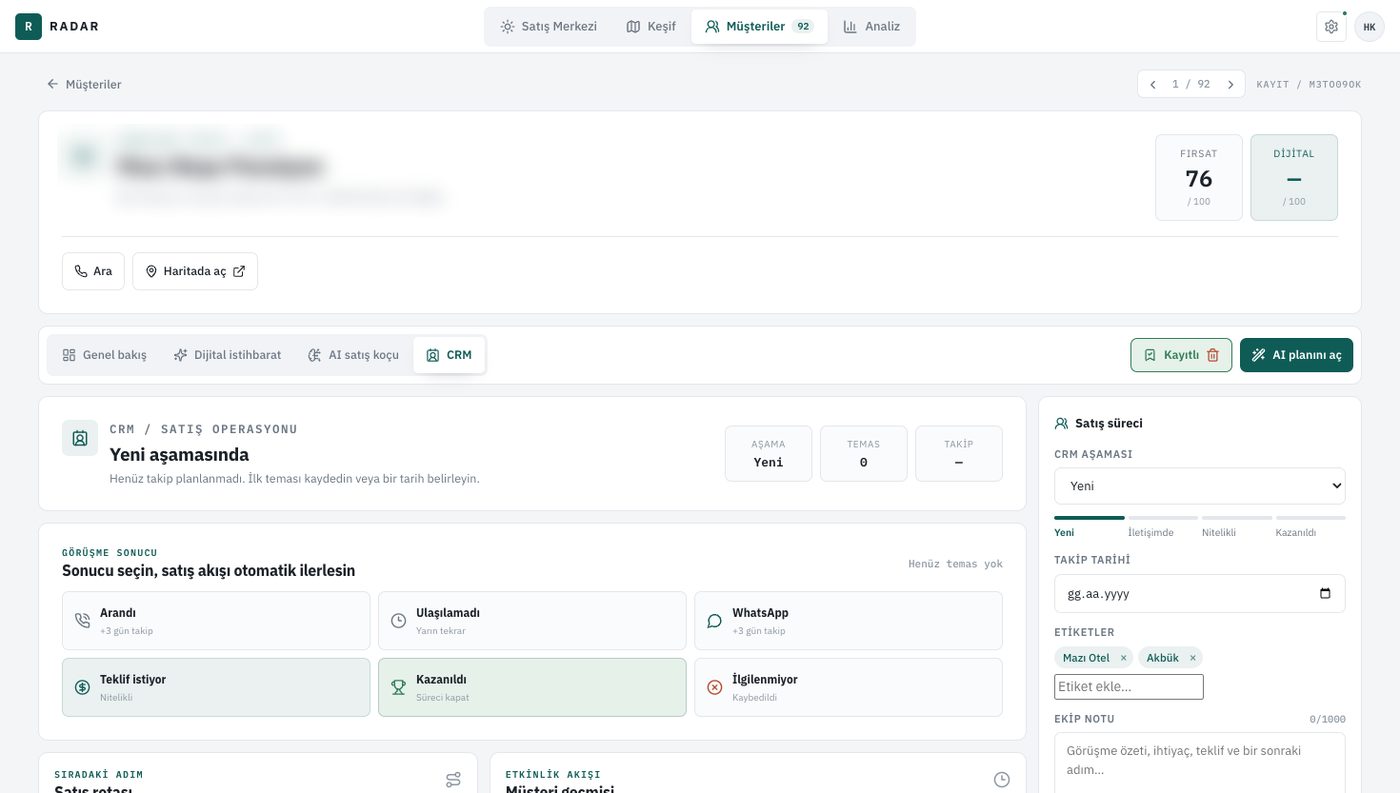Viewport: 1400px width, 793px height.
Task: Click the Satış rotası route icon
Action: 453,779
